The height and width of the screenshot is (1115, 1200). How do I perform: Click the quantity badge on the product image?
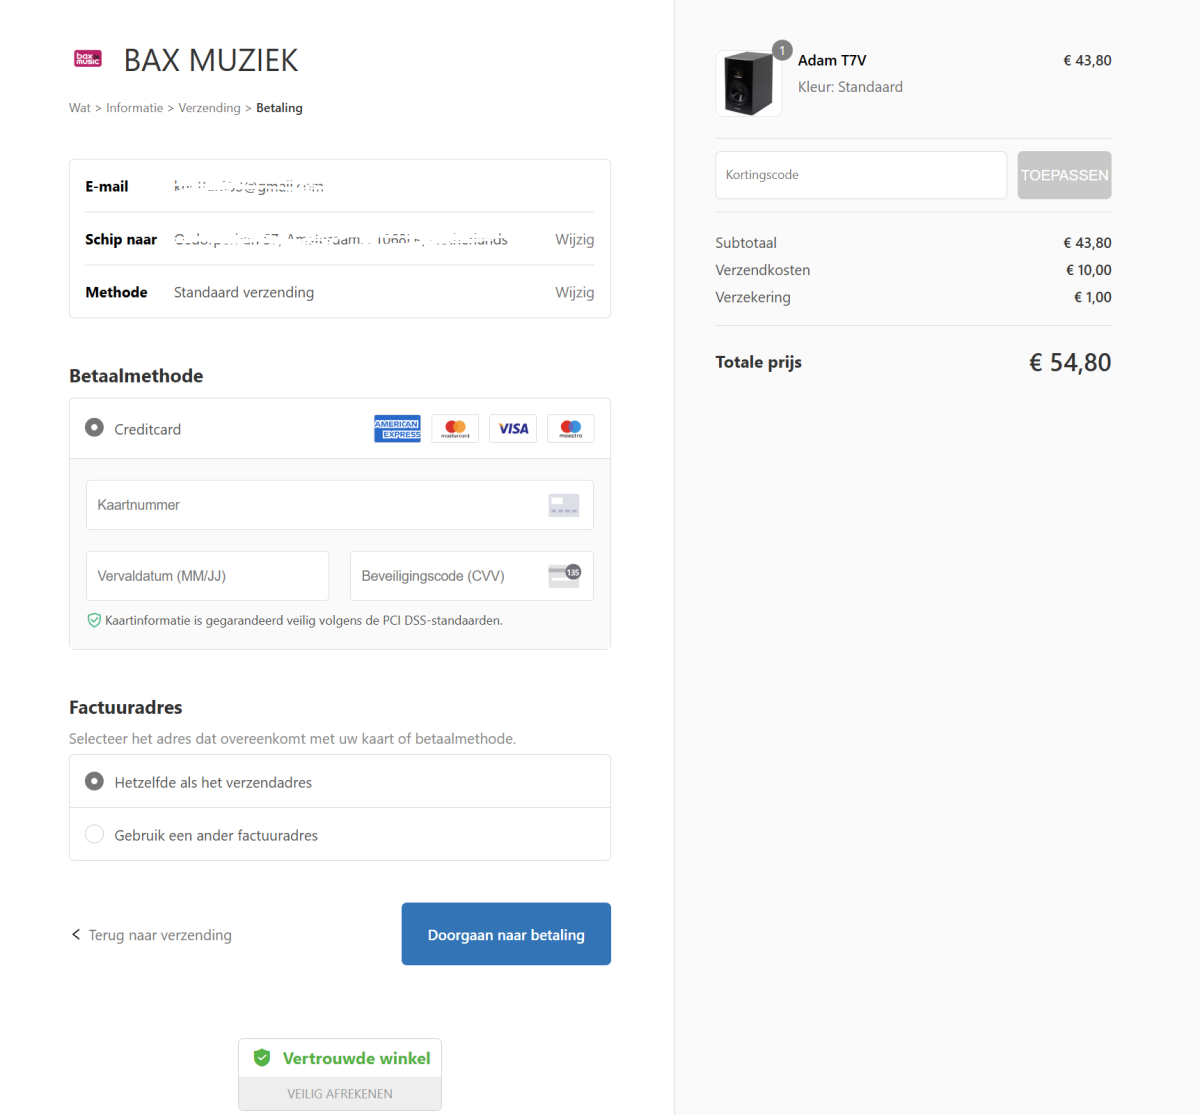[782, 50]
